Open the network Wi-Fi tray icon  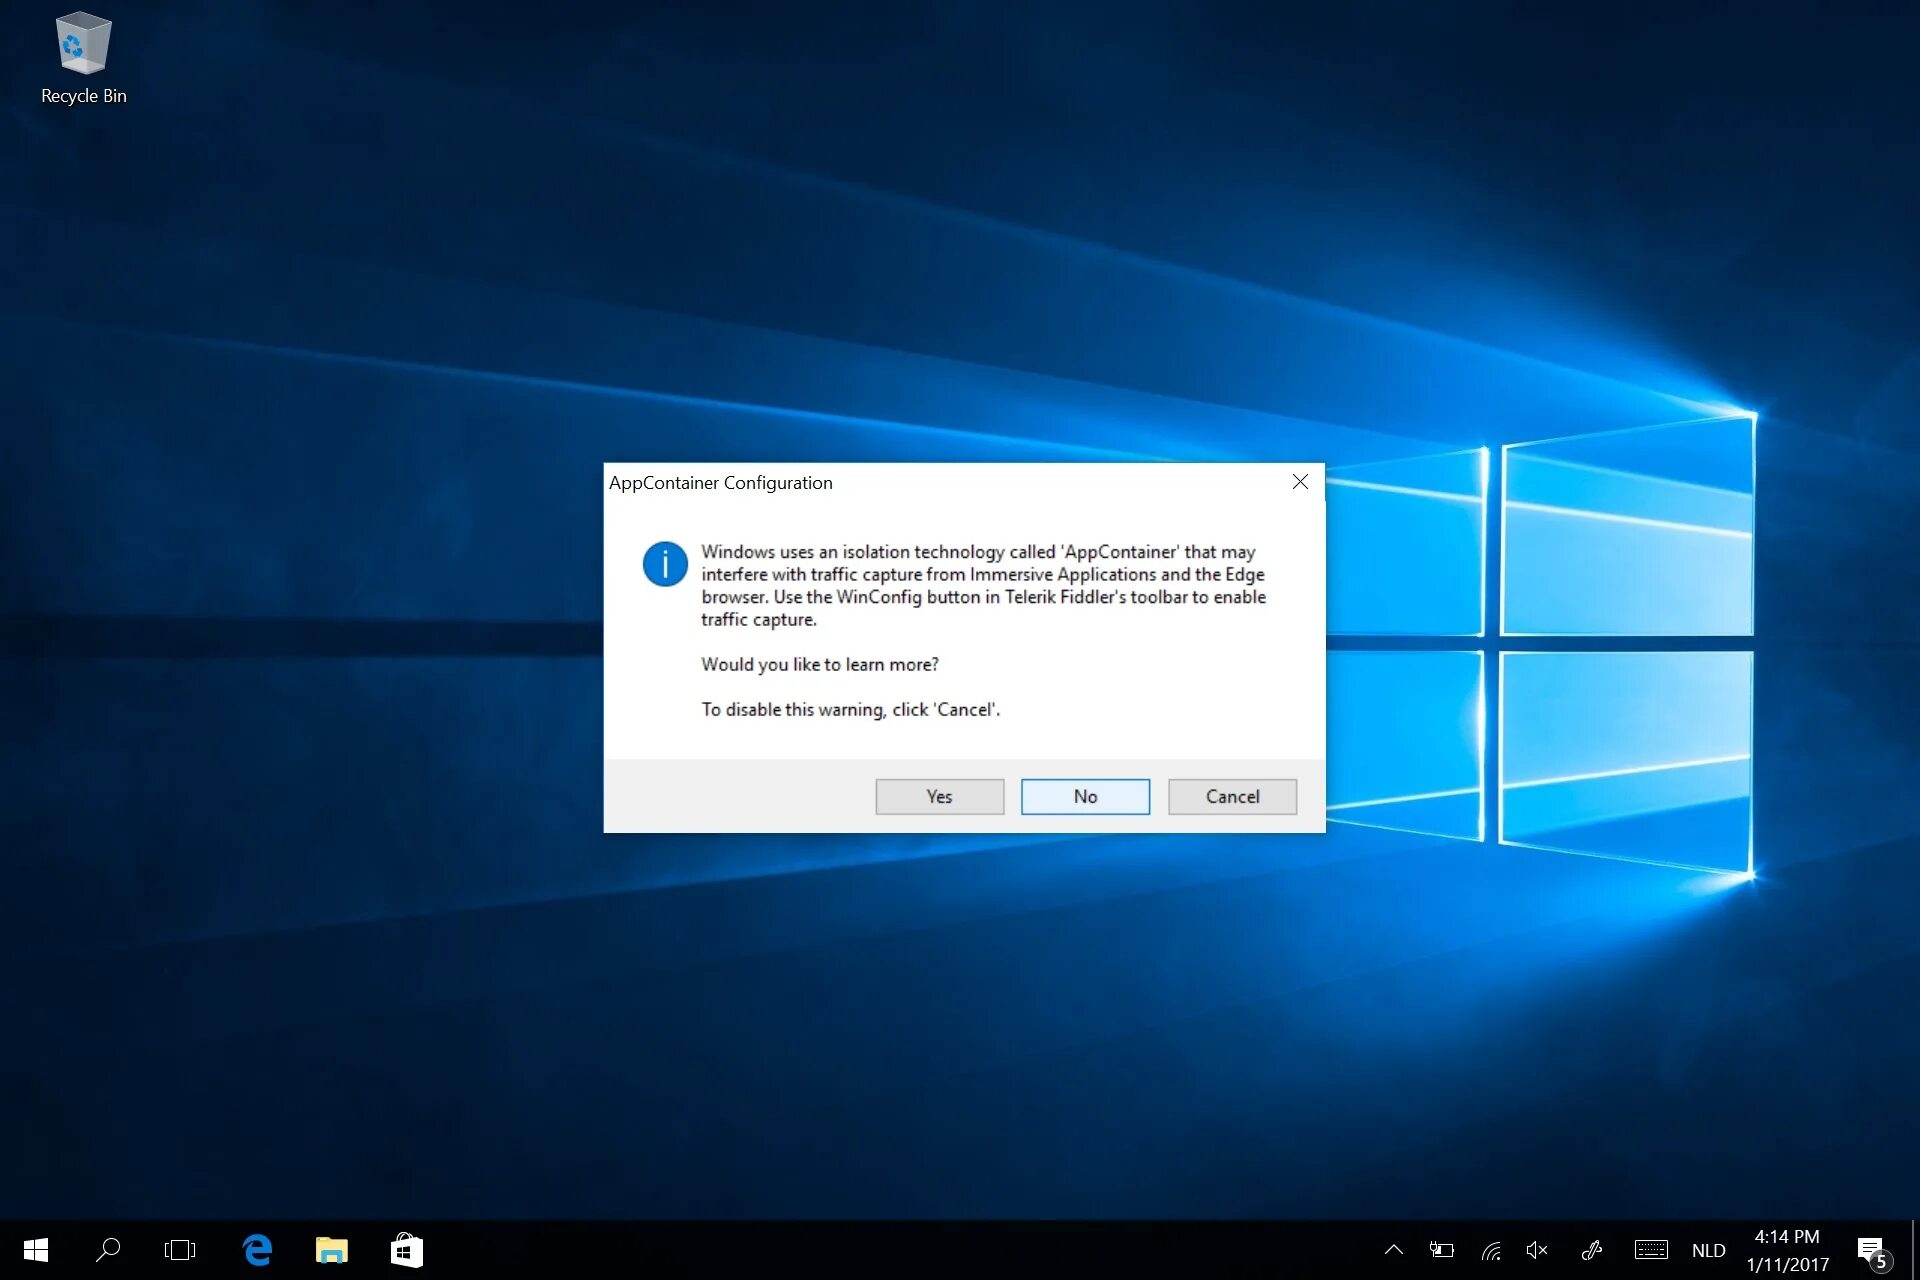click(1491, 1250)
